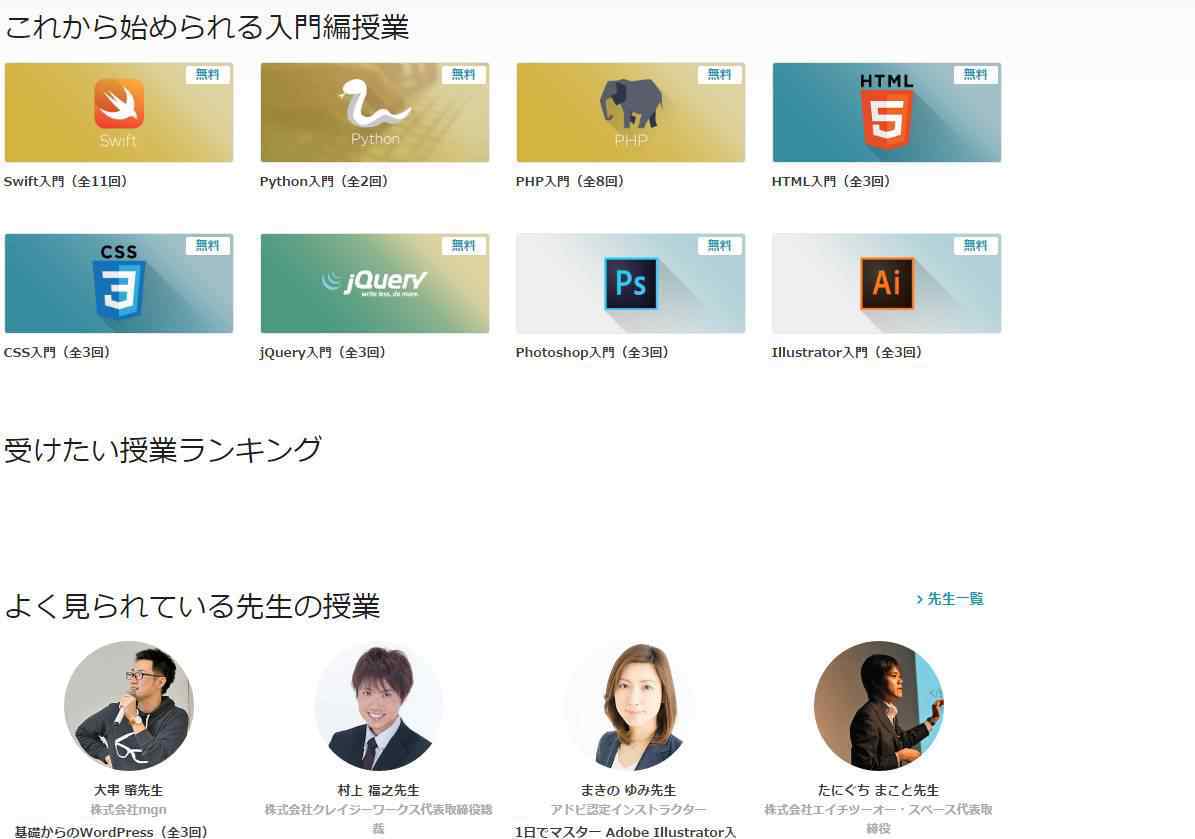
Task: Choose the CSS3 shield logo
Action: pyautogui.click(x=119, y=282)
